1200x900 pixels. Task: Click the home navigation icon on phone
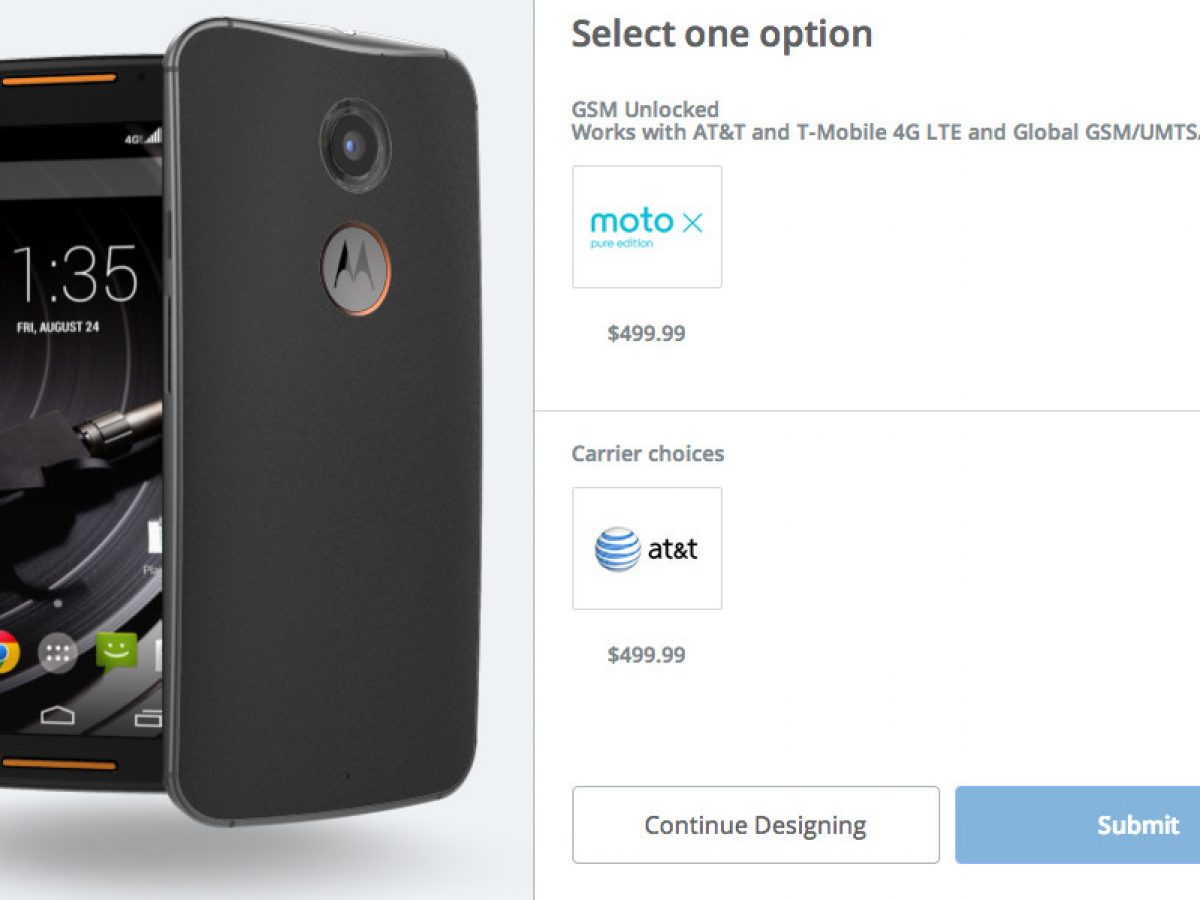click(x=57, y=716)
